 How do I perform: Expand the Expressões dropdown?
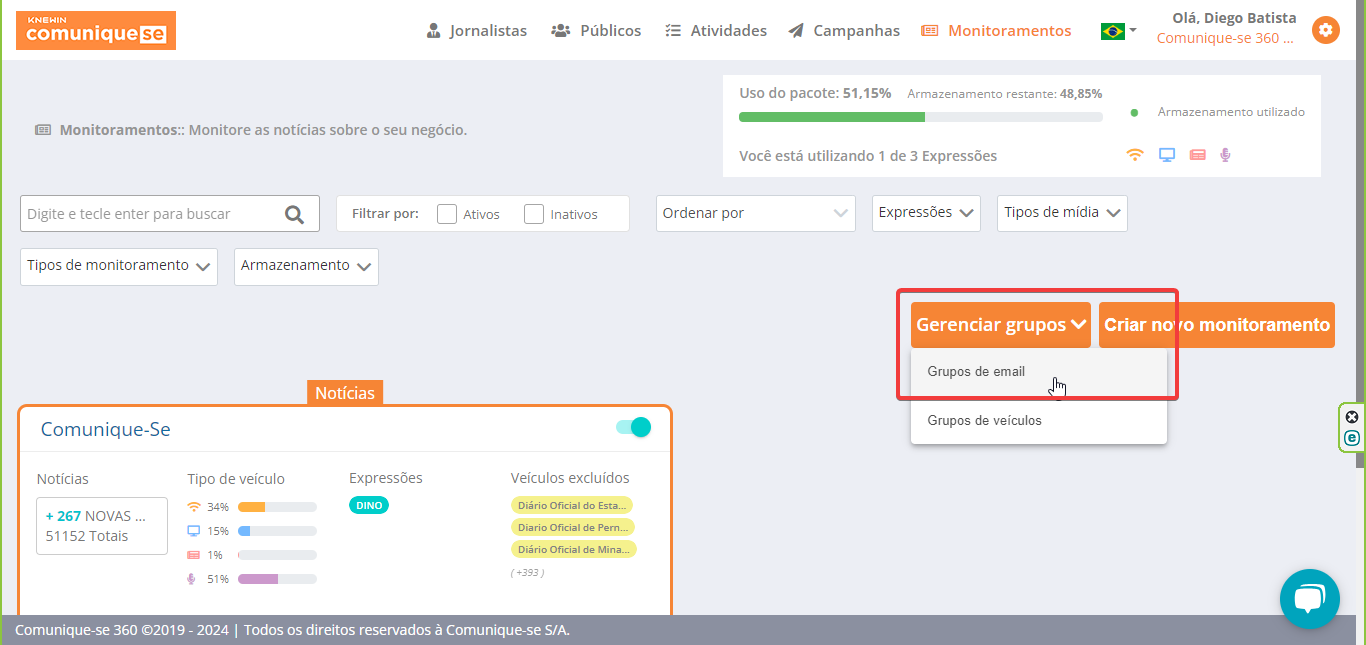[x=926, y=213]
